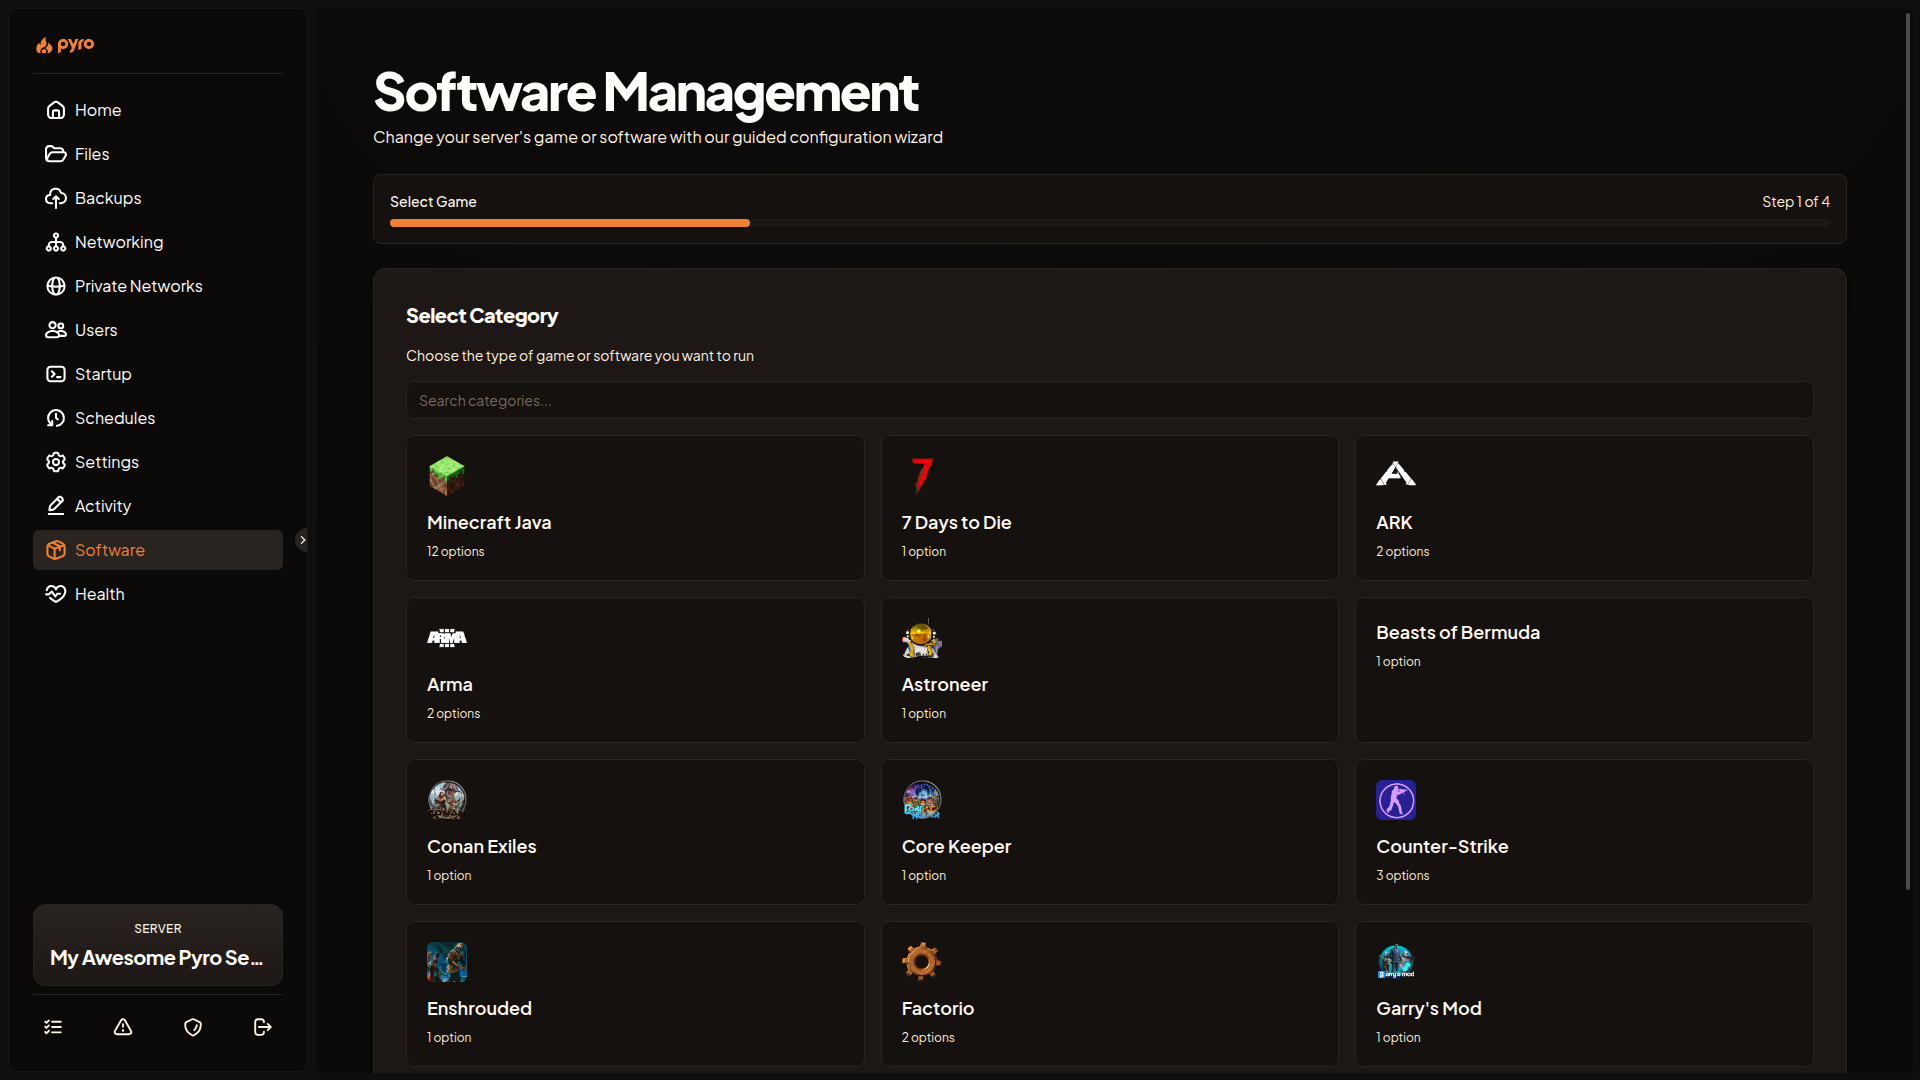Click the Arma logo icon
Screen dimensions: 1920x1080
pyautogui.click(x=447, y=638)
